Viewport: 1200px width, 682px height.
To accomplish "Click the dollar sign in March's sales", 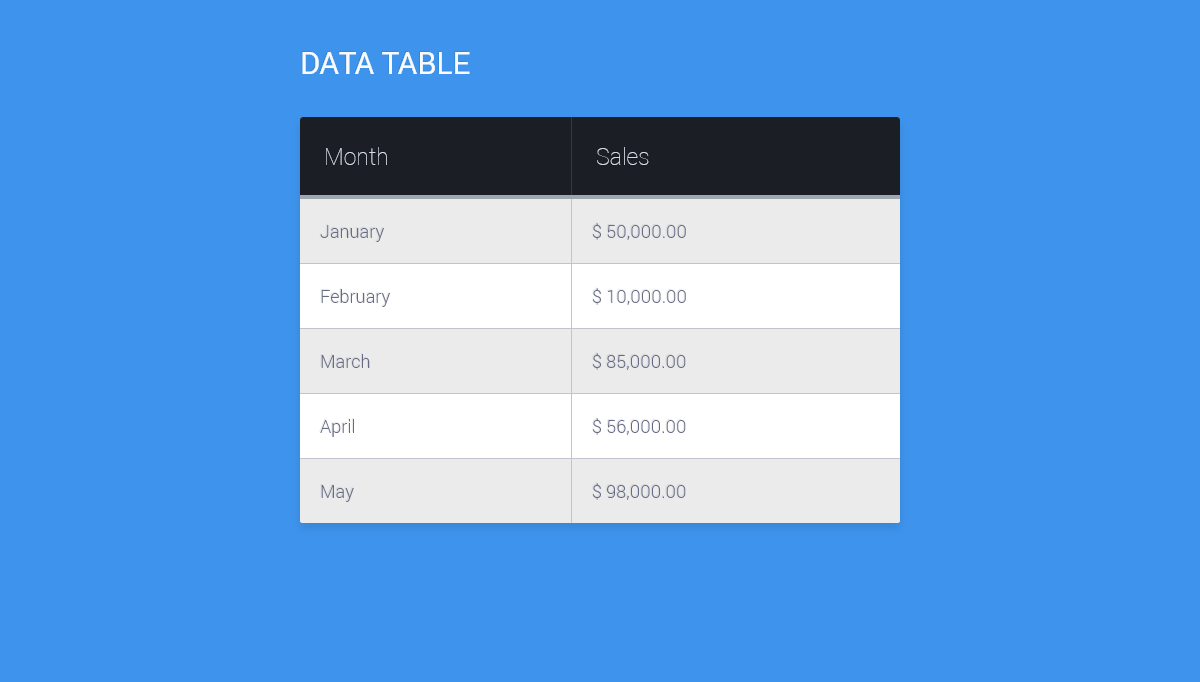I will [597, 362].
